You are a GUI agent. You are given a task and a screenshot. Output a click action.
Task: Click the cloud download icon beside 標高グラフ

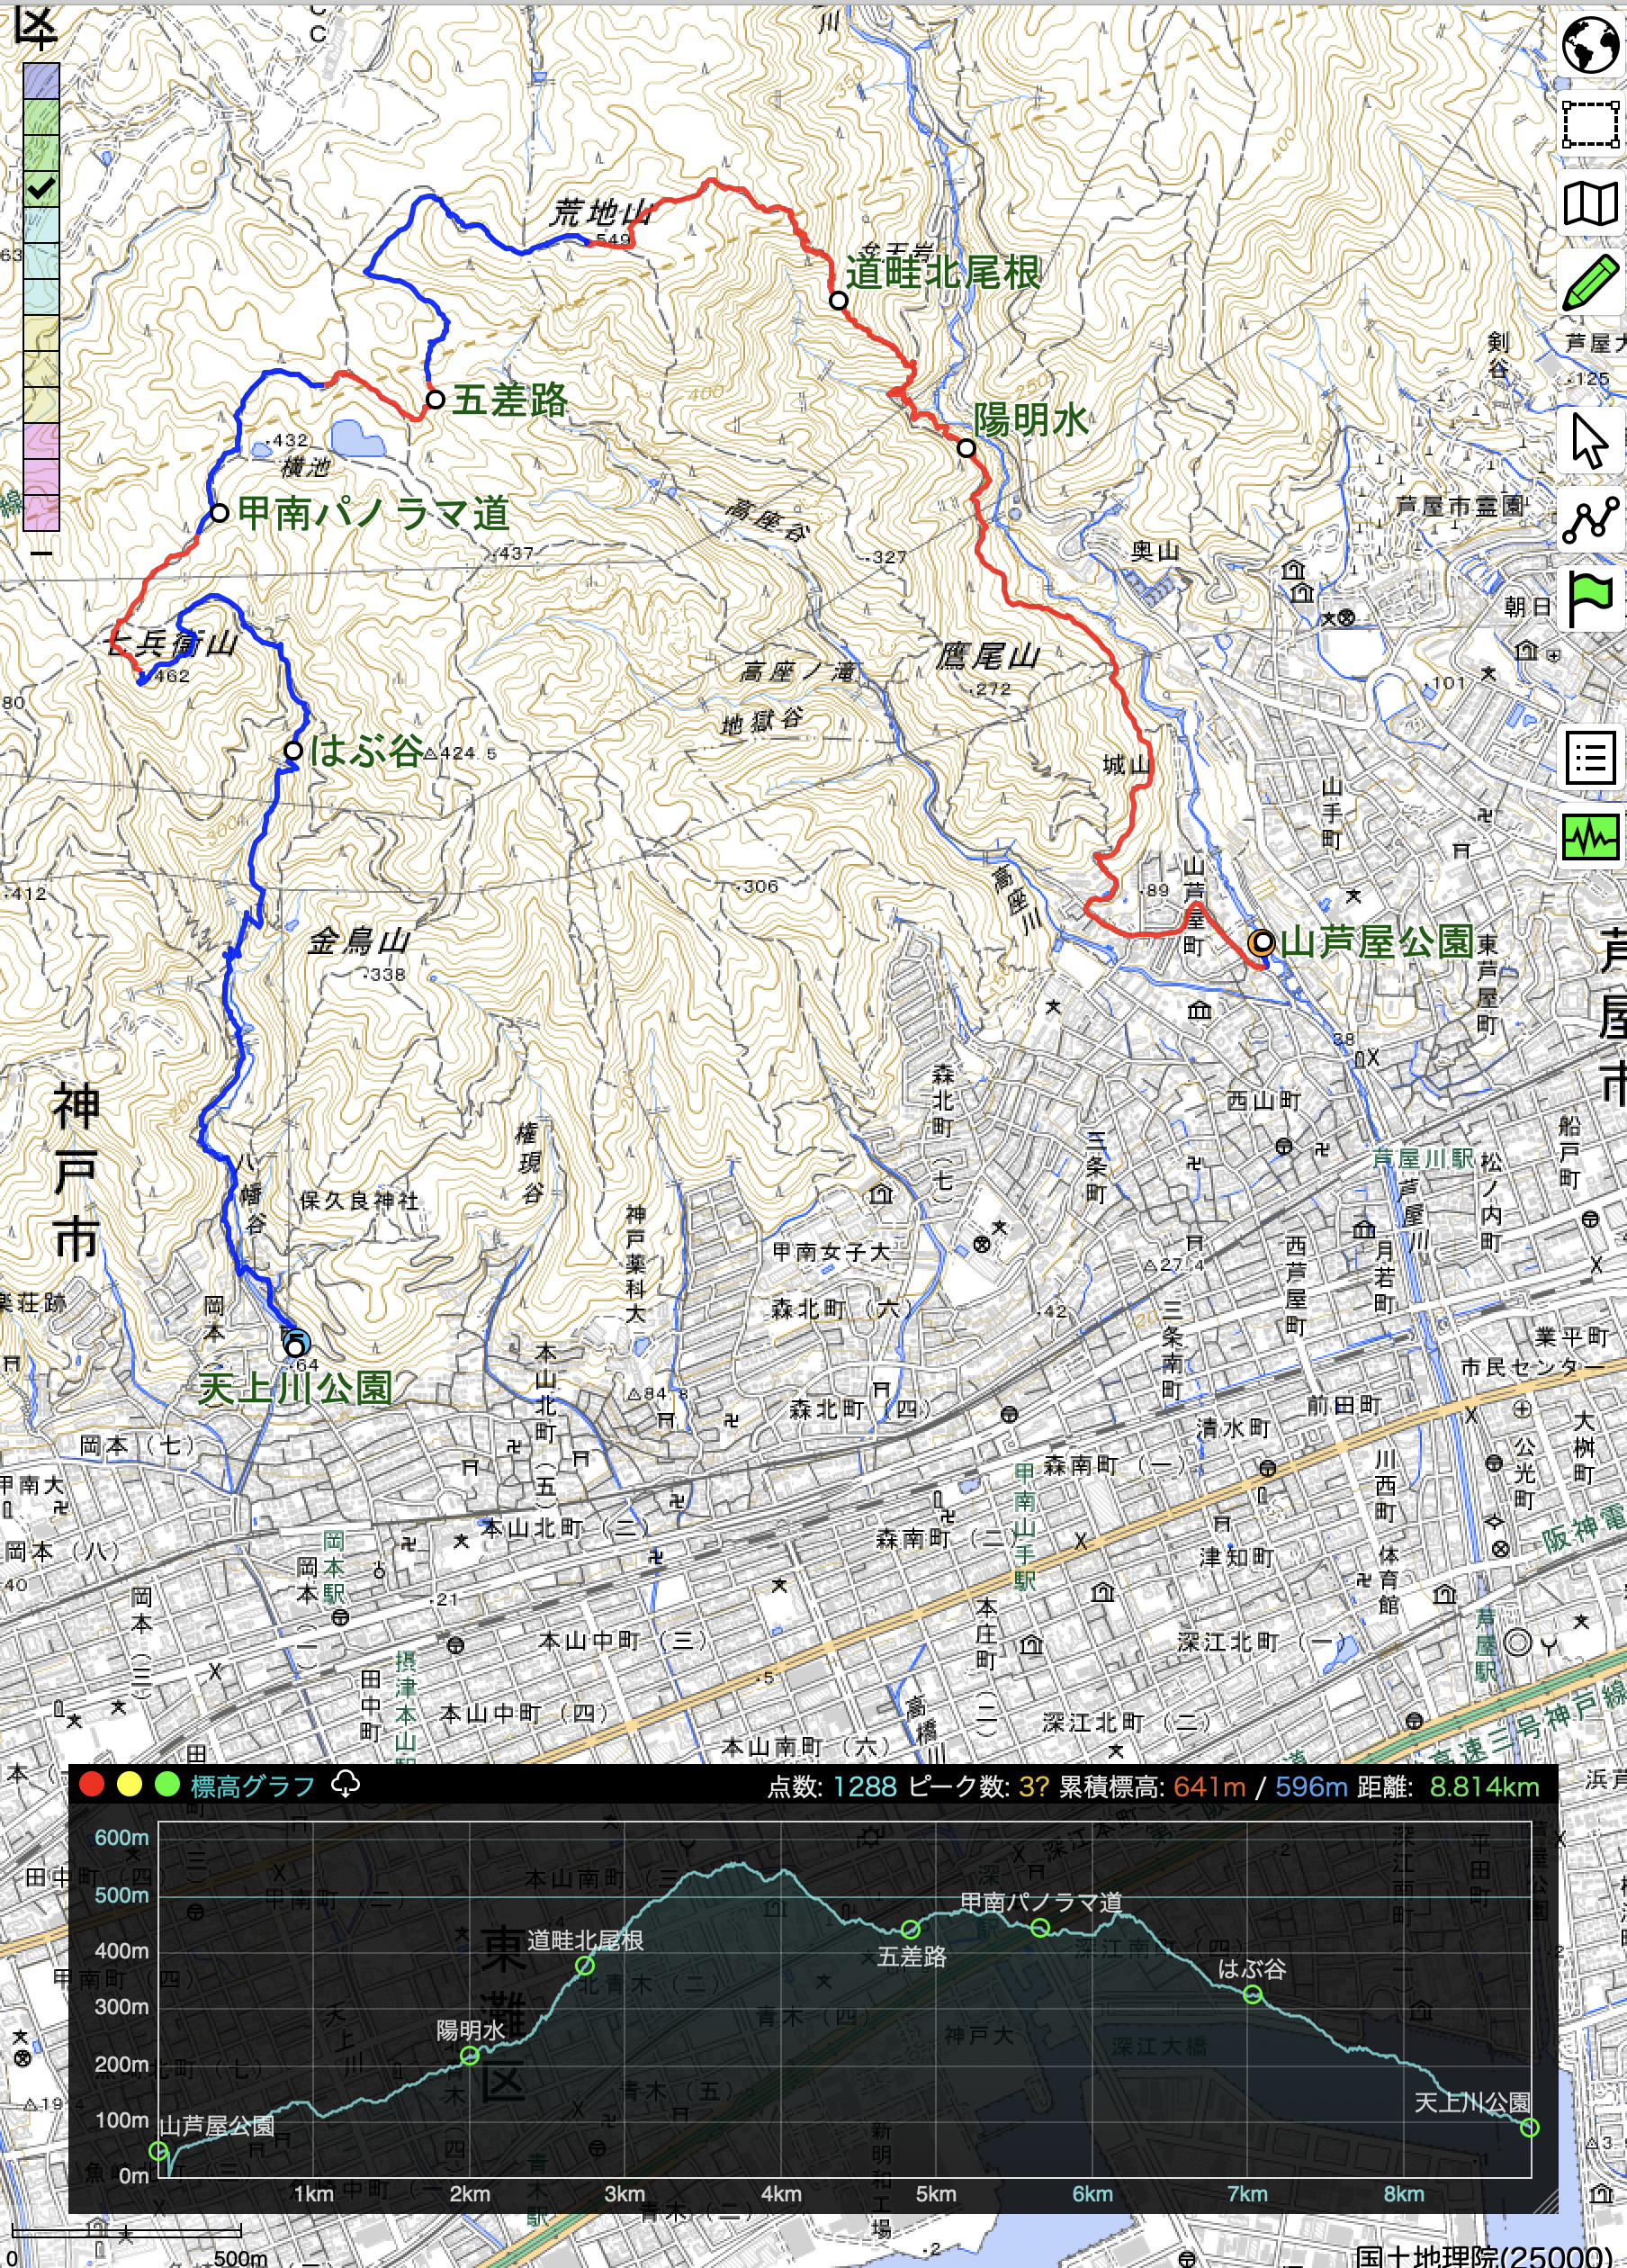[x=345, y=1784]
